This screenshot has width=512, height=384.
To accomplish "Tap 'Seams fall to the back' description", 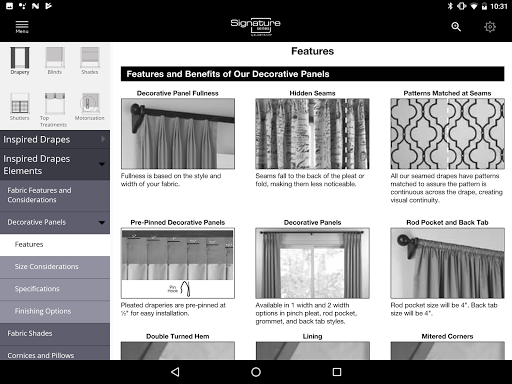I will pyautogui.click(x=310, y=180).
